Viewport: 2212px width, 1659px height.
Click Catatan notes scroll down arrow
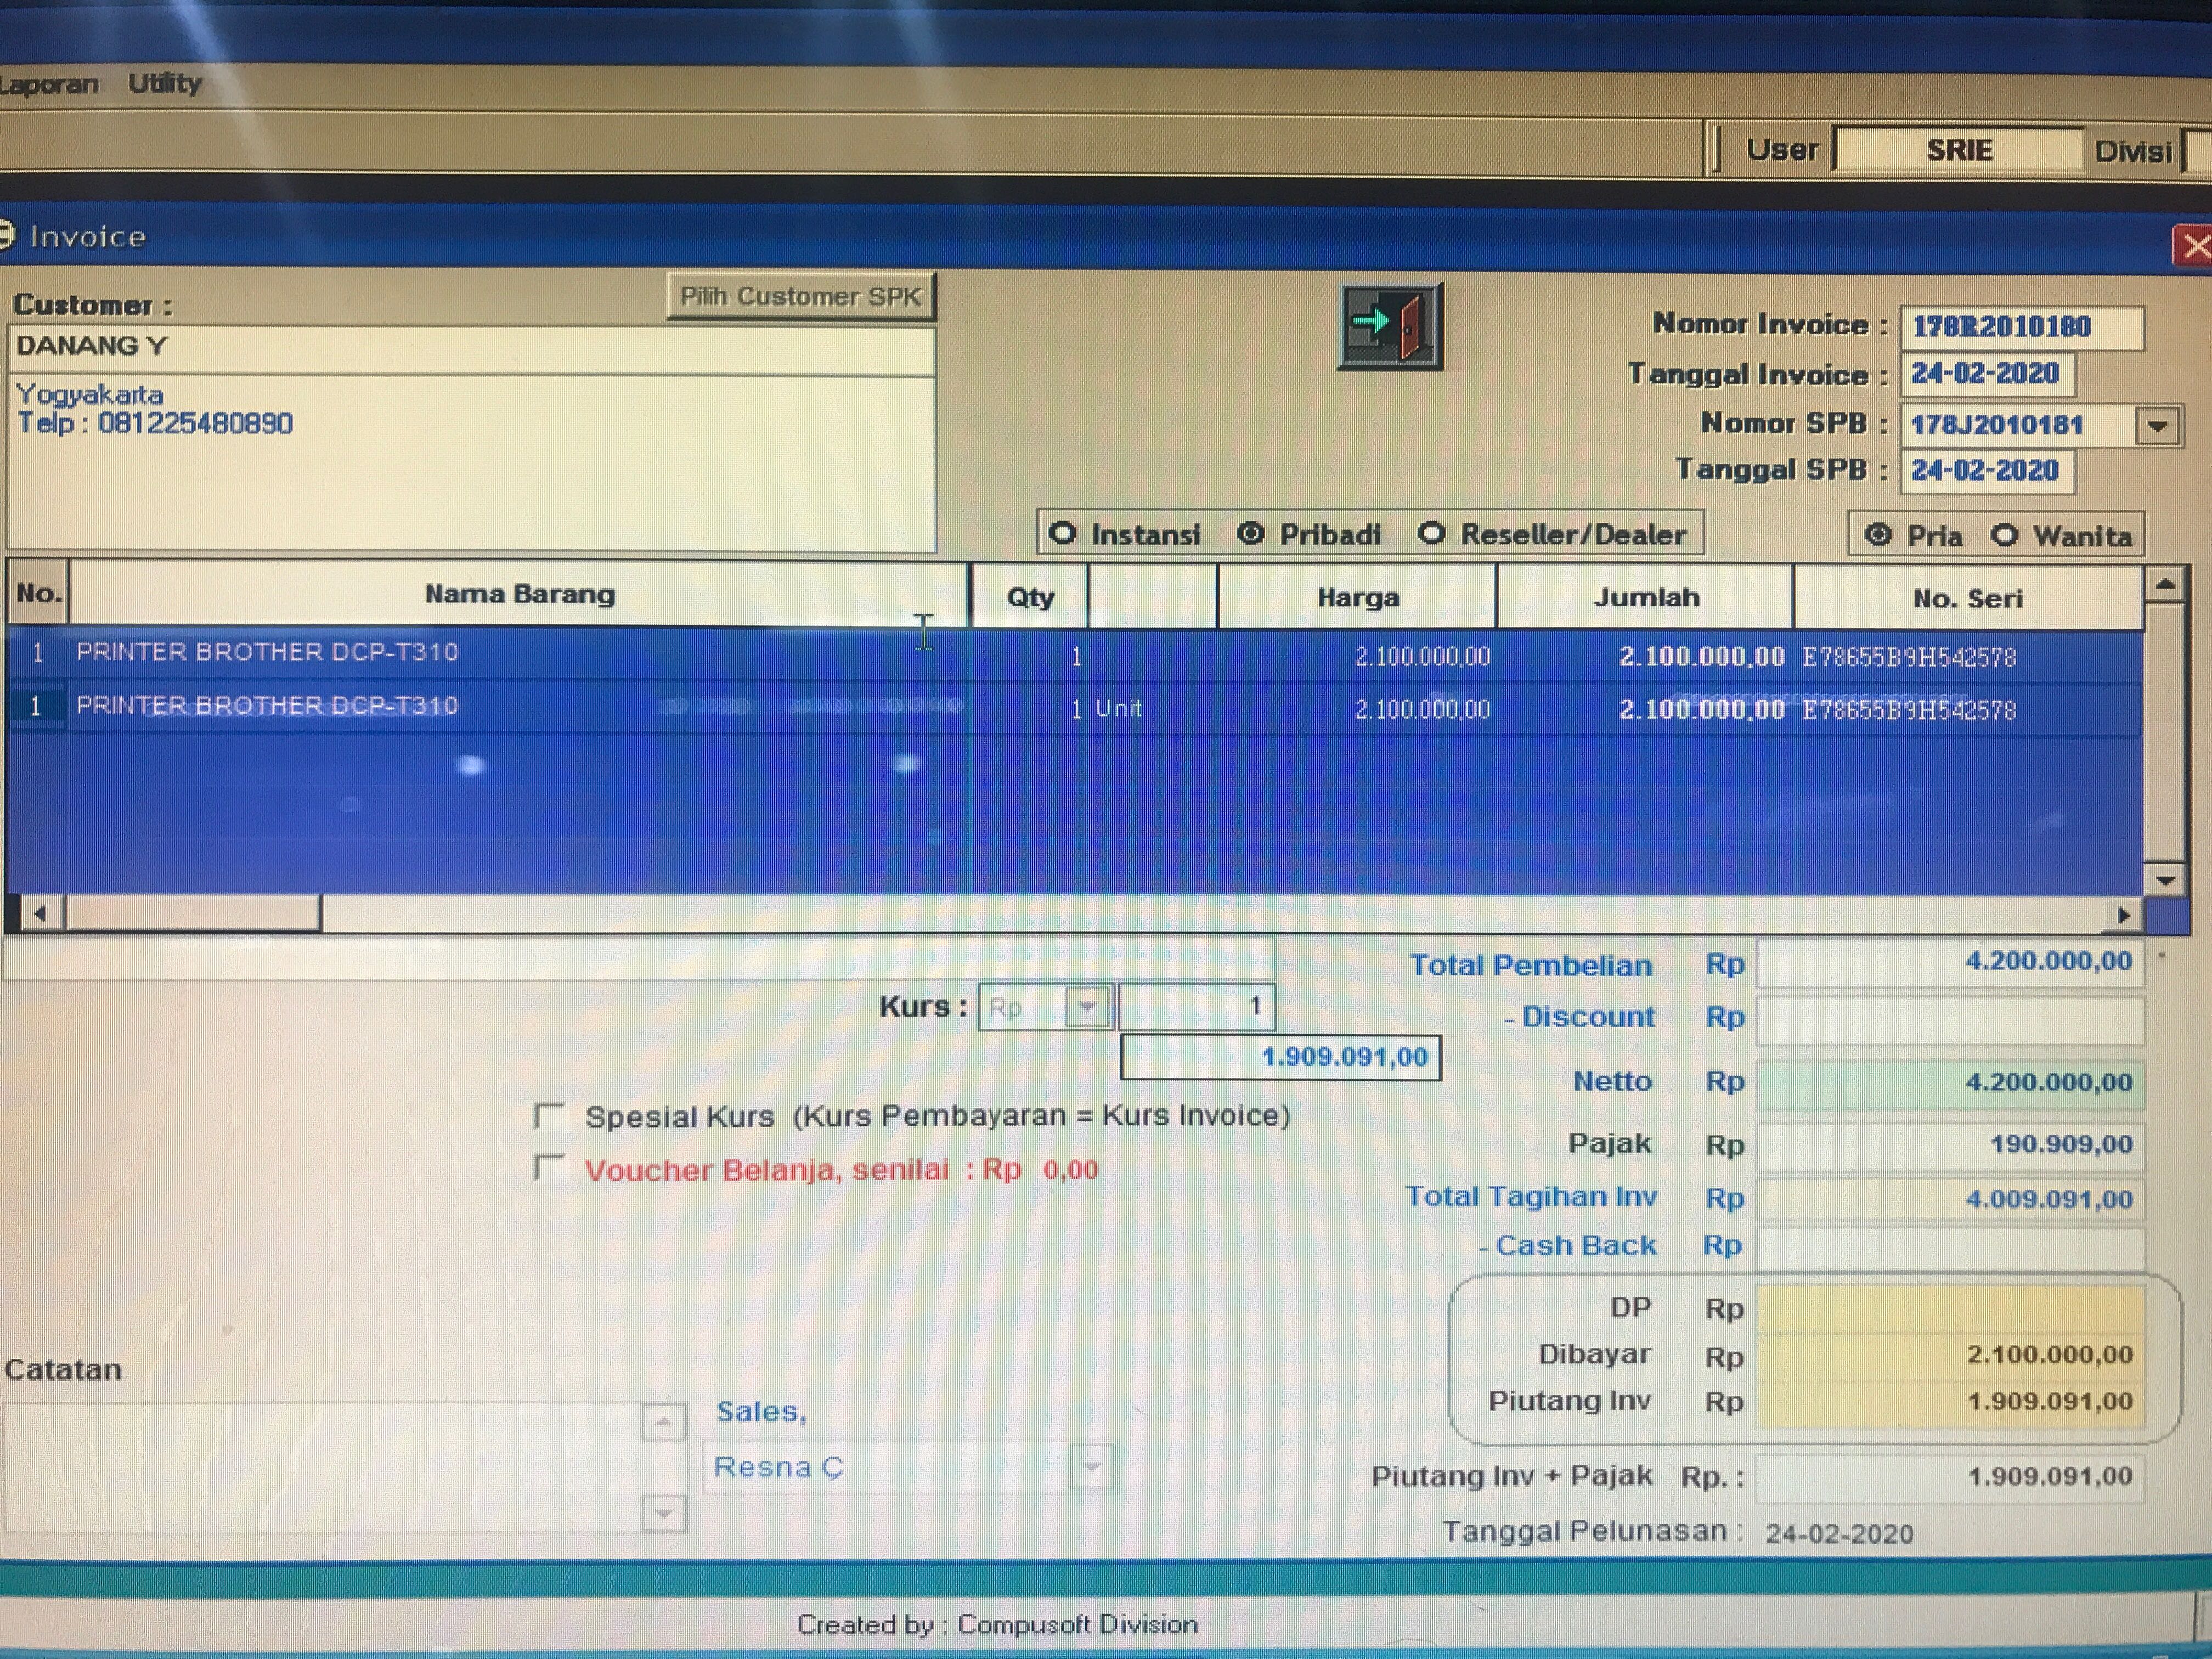[x=663, y=1514]
